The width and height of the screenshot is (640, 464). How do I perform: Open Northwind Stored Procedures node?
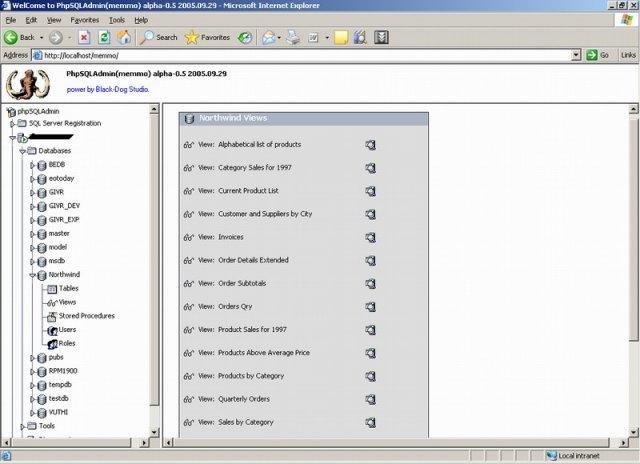pos(87,316)
